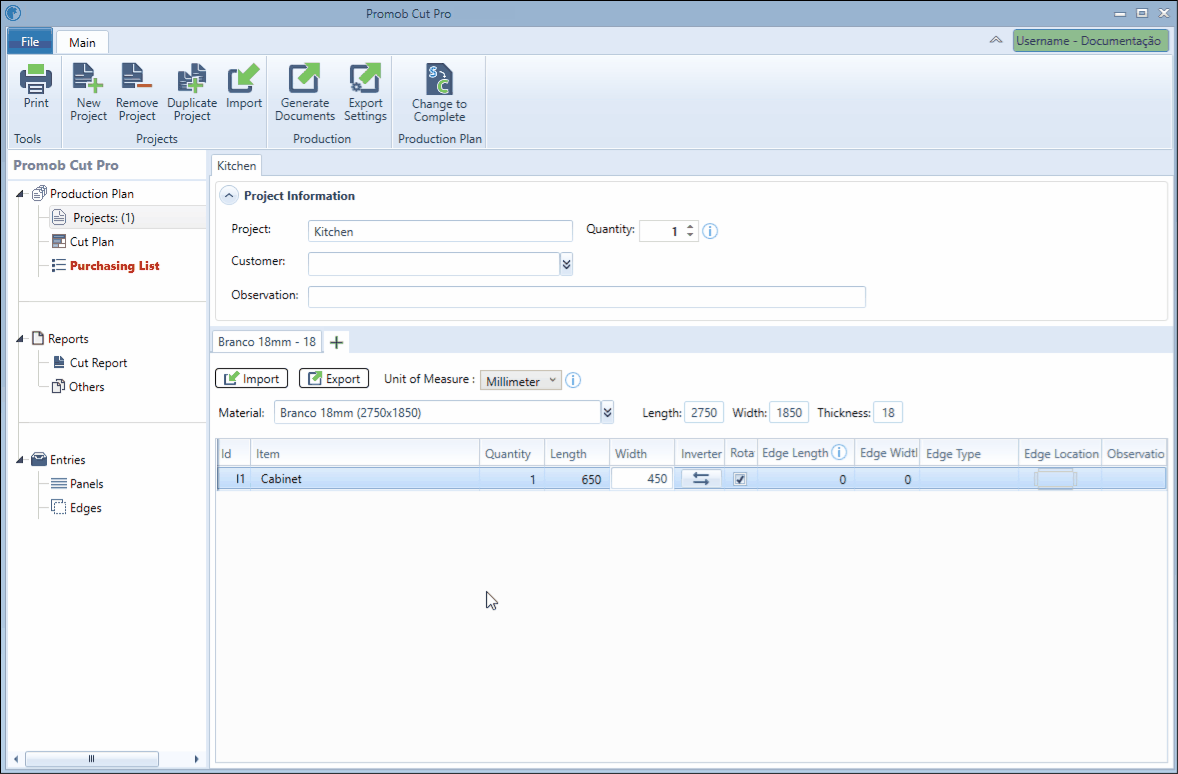Decrease the project Quantity with the down arrow
The width and height of the screenshot is (1178, 774).
click(690, 235)
